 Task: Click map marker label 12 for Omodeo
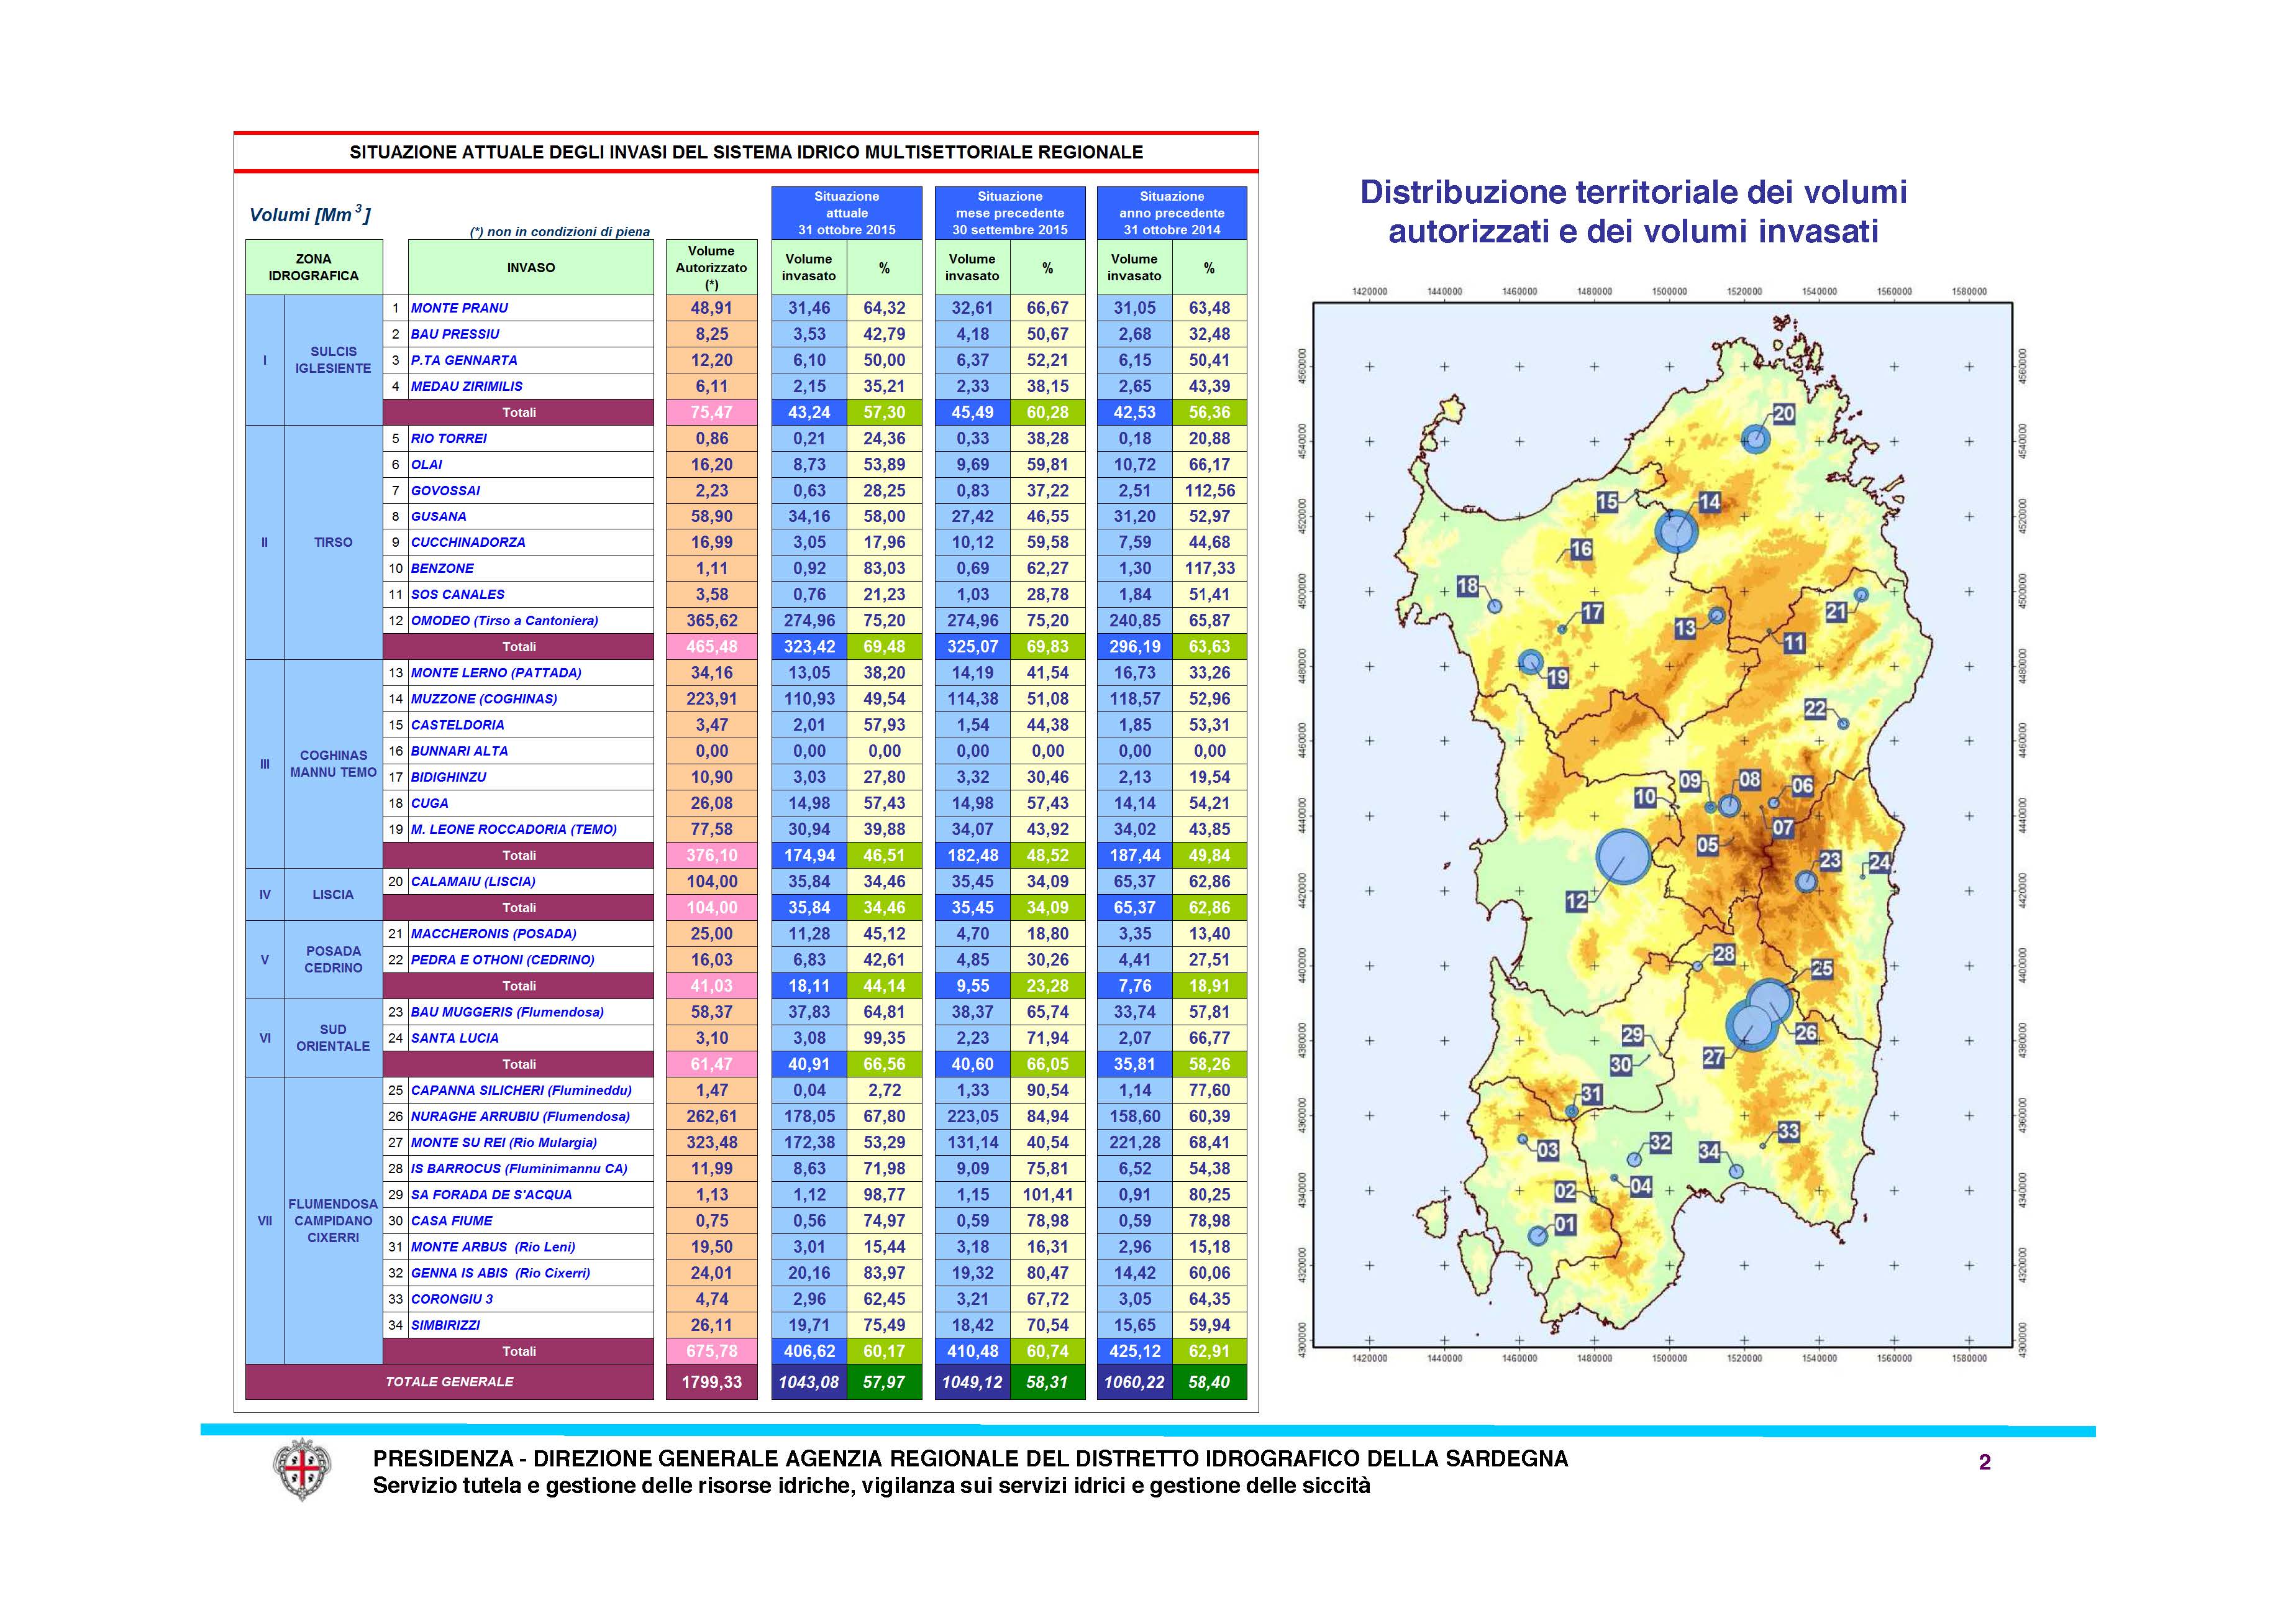(x=1576, y=901)
